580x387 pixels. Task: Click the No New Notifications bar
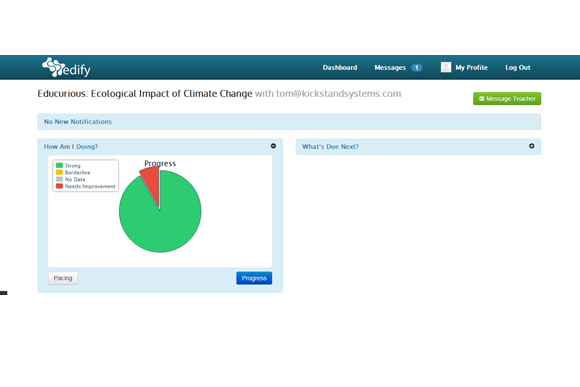(x=289, y=122)
